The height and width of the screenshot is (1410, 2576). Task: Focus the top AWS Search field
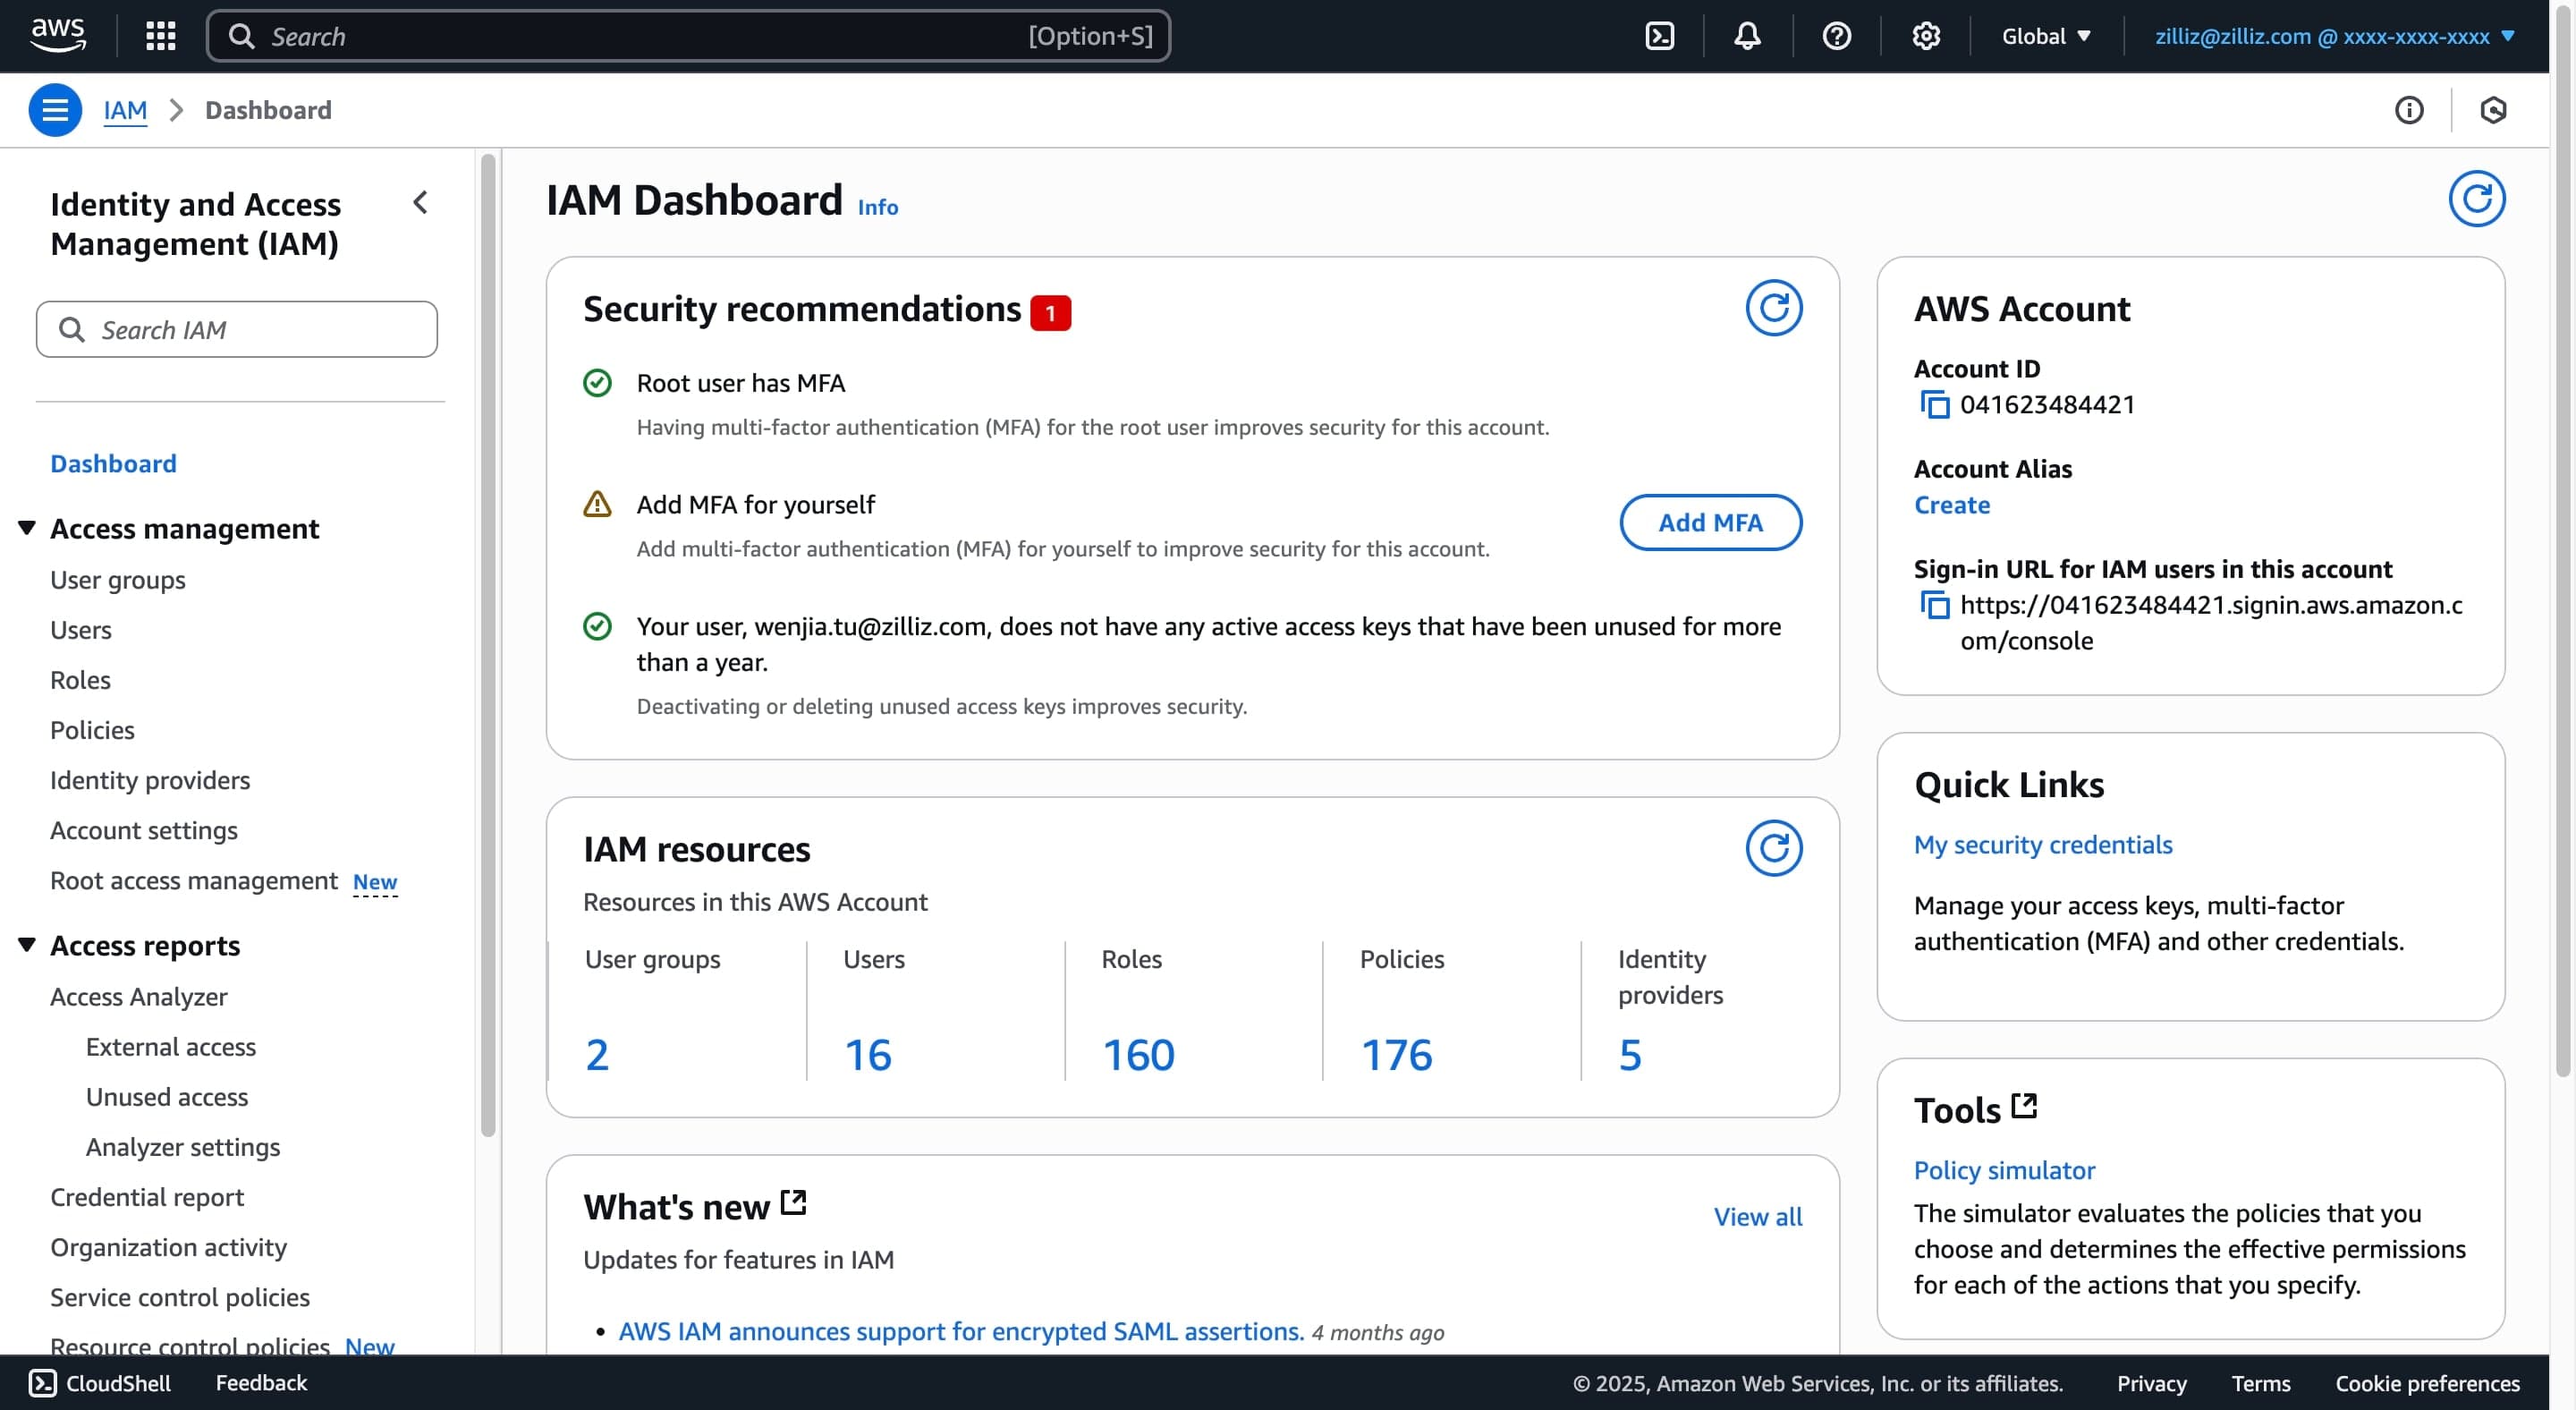click(x=688, y=36)
